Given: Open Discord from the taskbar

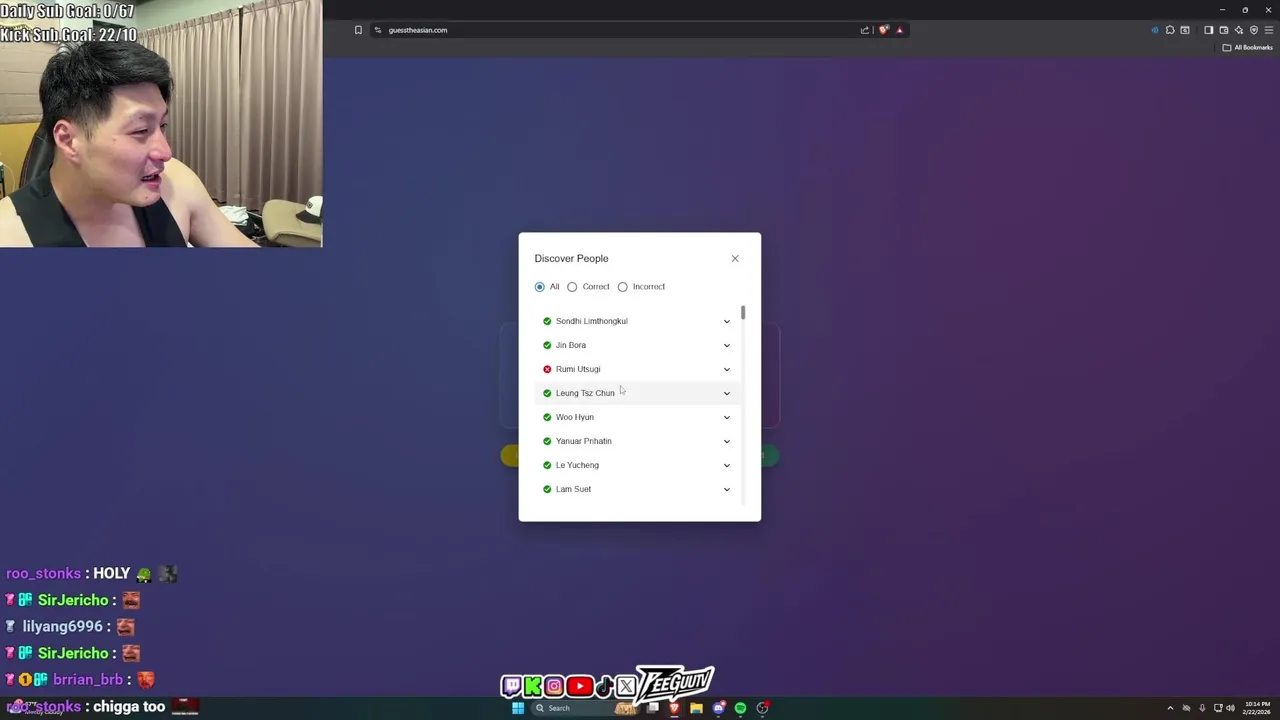Looking at the screenshot, I should coord(719,708).
